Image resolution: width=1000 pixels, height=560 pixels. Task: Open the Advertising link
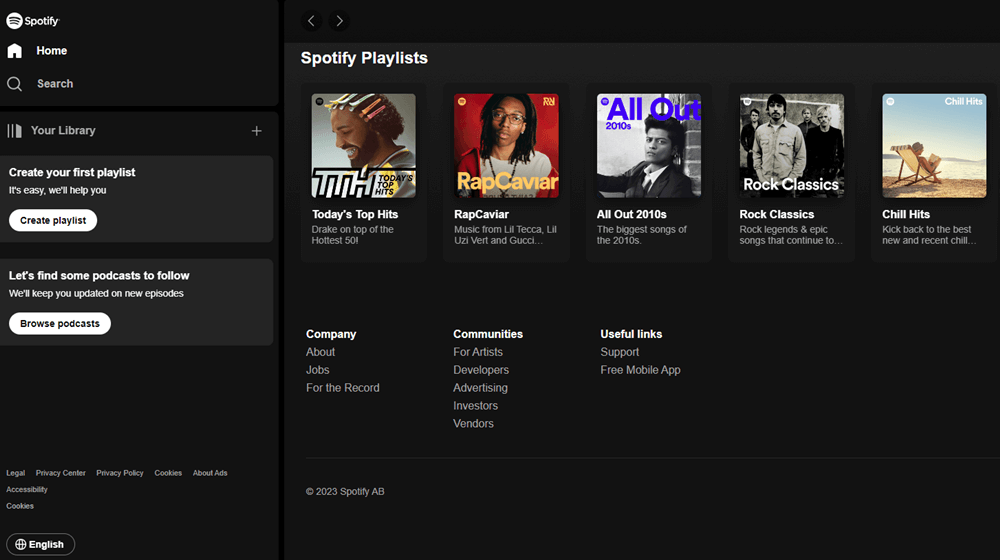[x=480, y=388]
